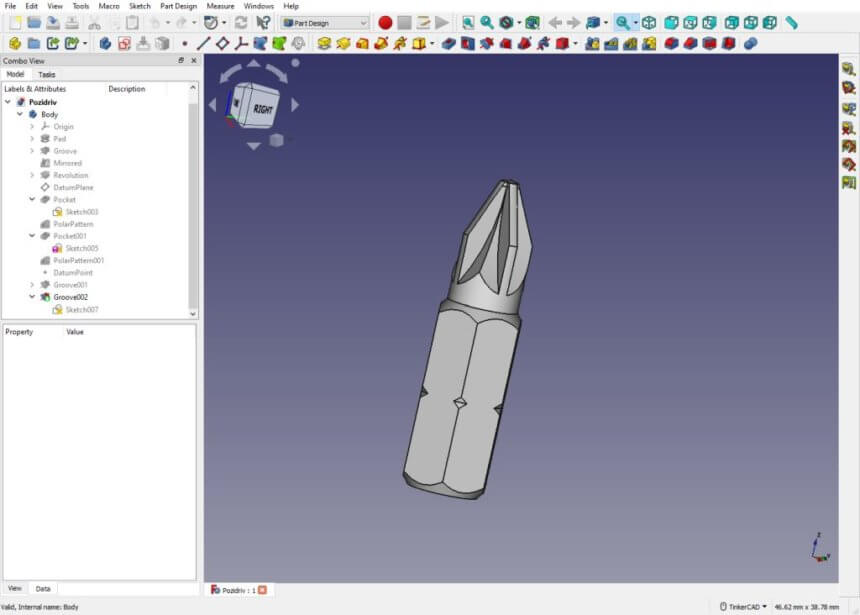Open the Part Design menu

coord(178,6)
